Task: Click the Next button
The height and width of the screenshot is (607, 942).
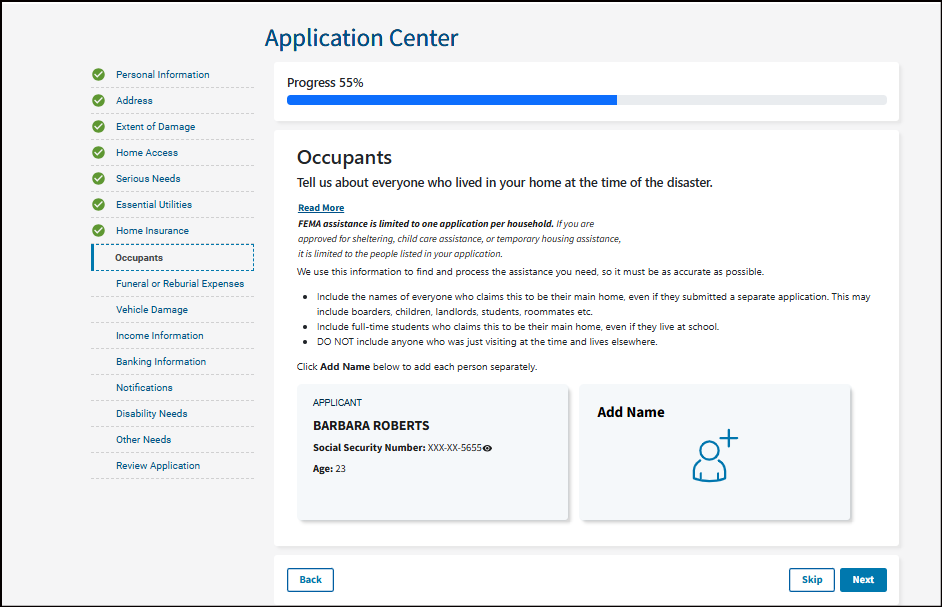Action: tap(862, 580)
